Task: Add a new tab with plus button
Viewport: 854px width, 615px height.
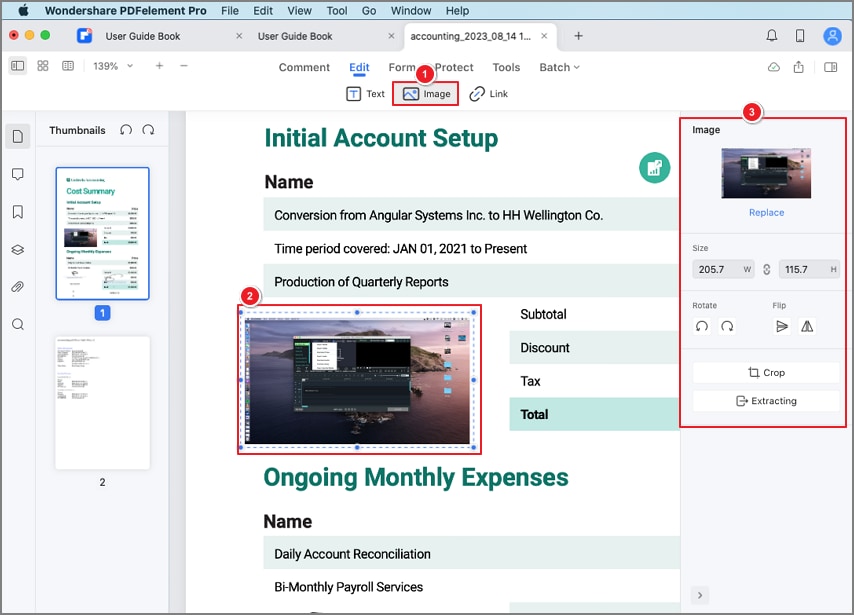Action: 578,36
